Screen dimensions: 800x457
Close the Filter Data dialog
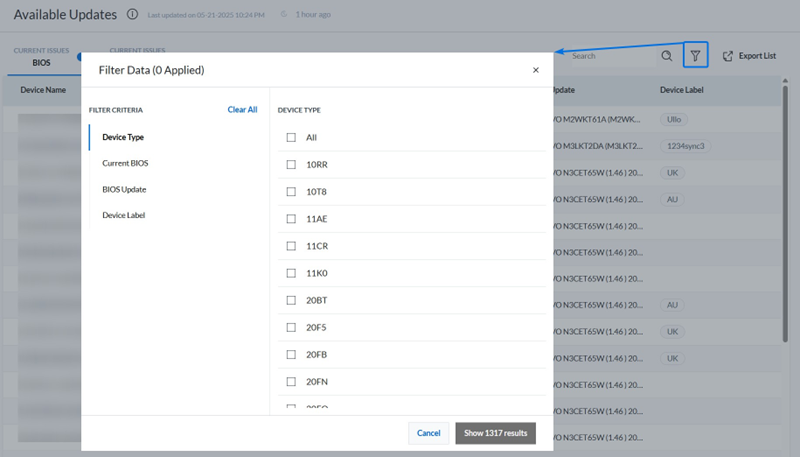click(536, 70)
